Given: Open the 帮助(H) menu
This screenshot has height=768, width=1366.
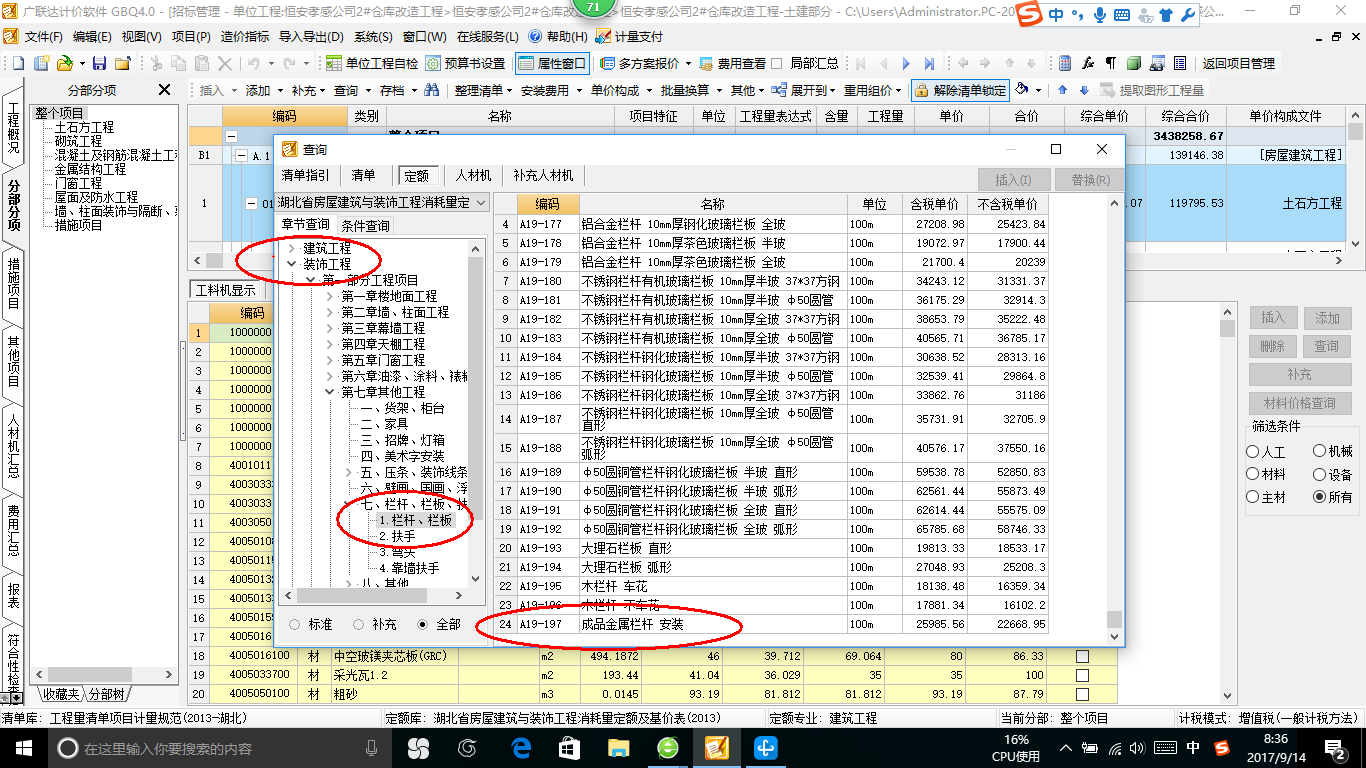Looking at the screenshot, I should [559, 36].
